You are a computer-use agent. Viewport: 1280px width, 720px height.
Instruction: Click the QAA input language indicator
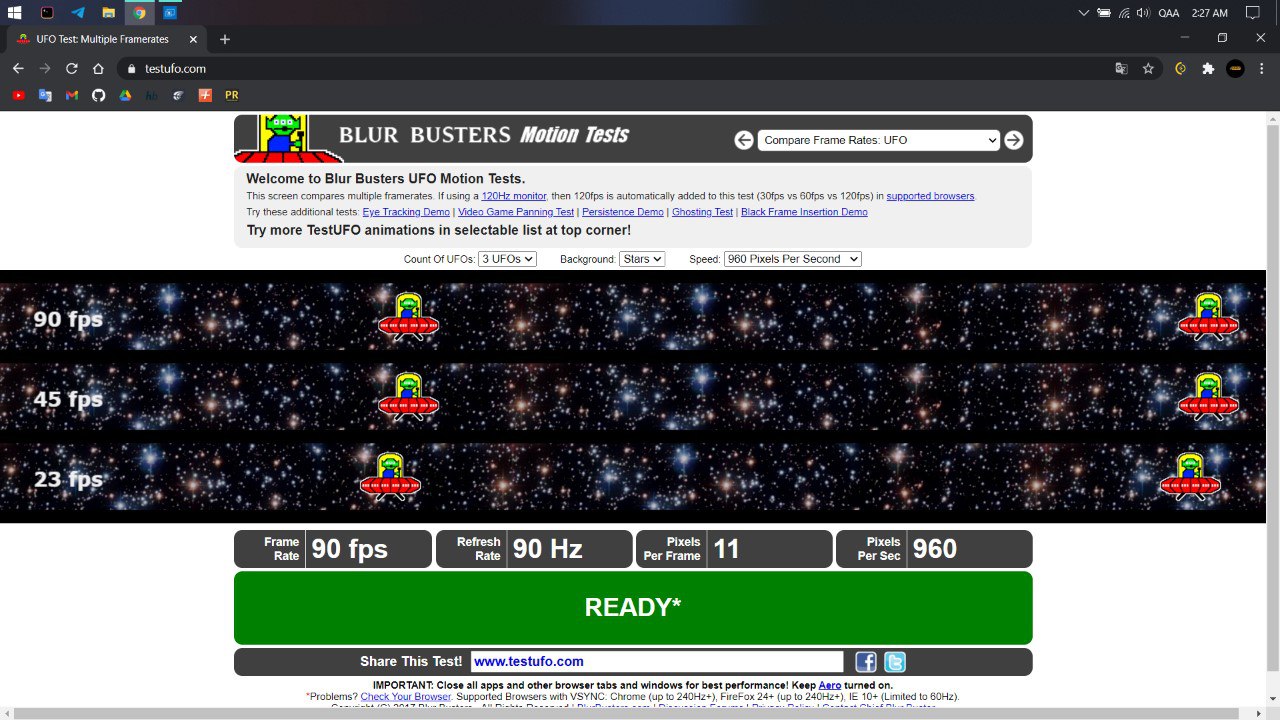tap(1168, 12)
